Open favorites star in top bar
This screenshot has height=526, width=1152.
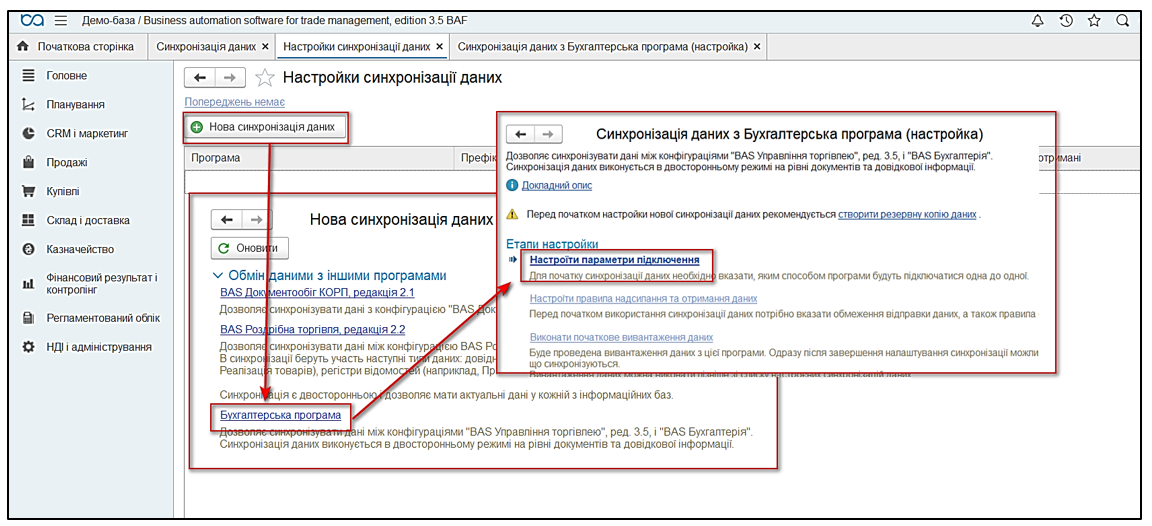tap(1094, 21)
